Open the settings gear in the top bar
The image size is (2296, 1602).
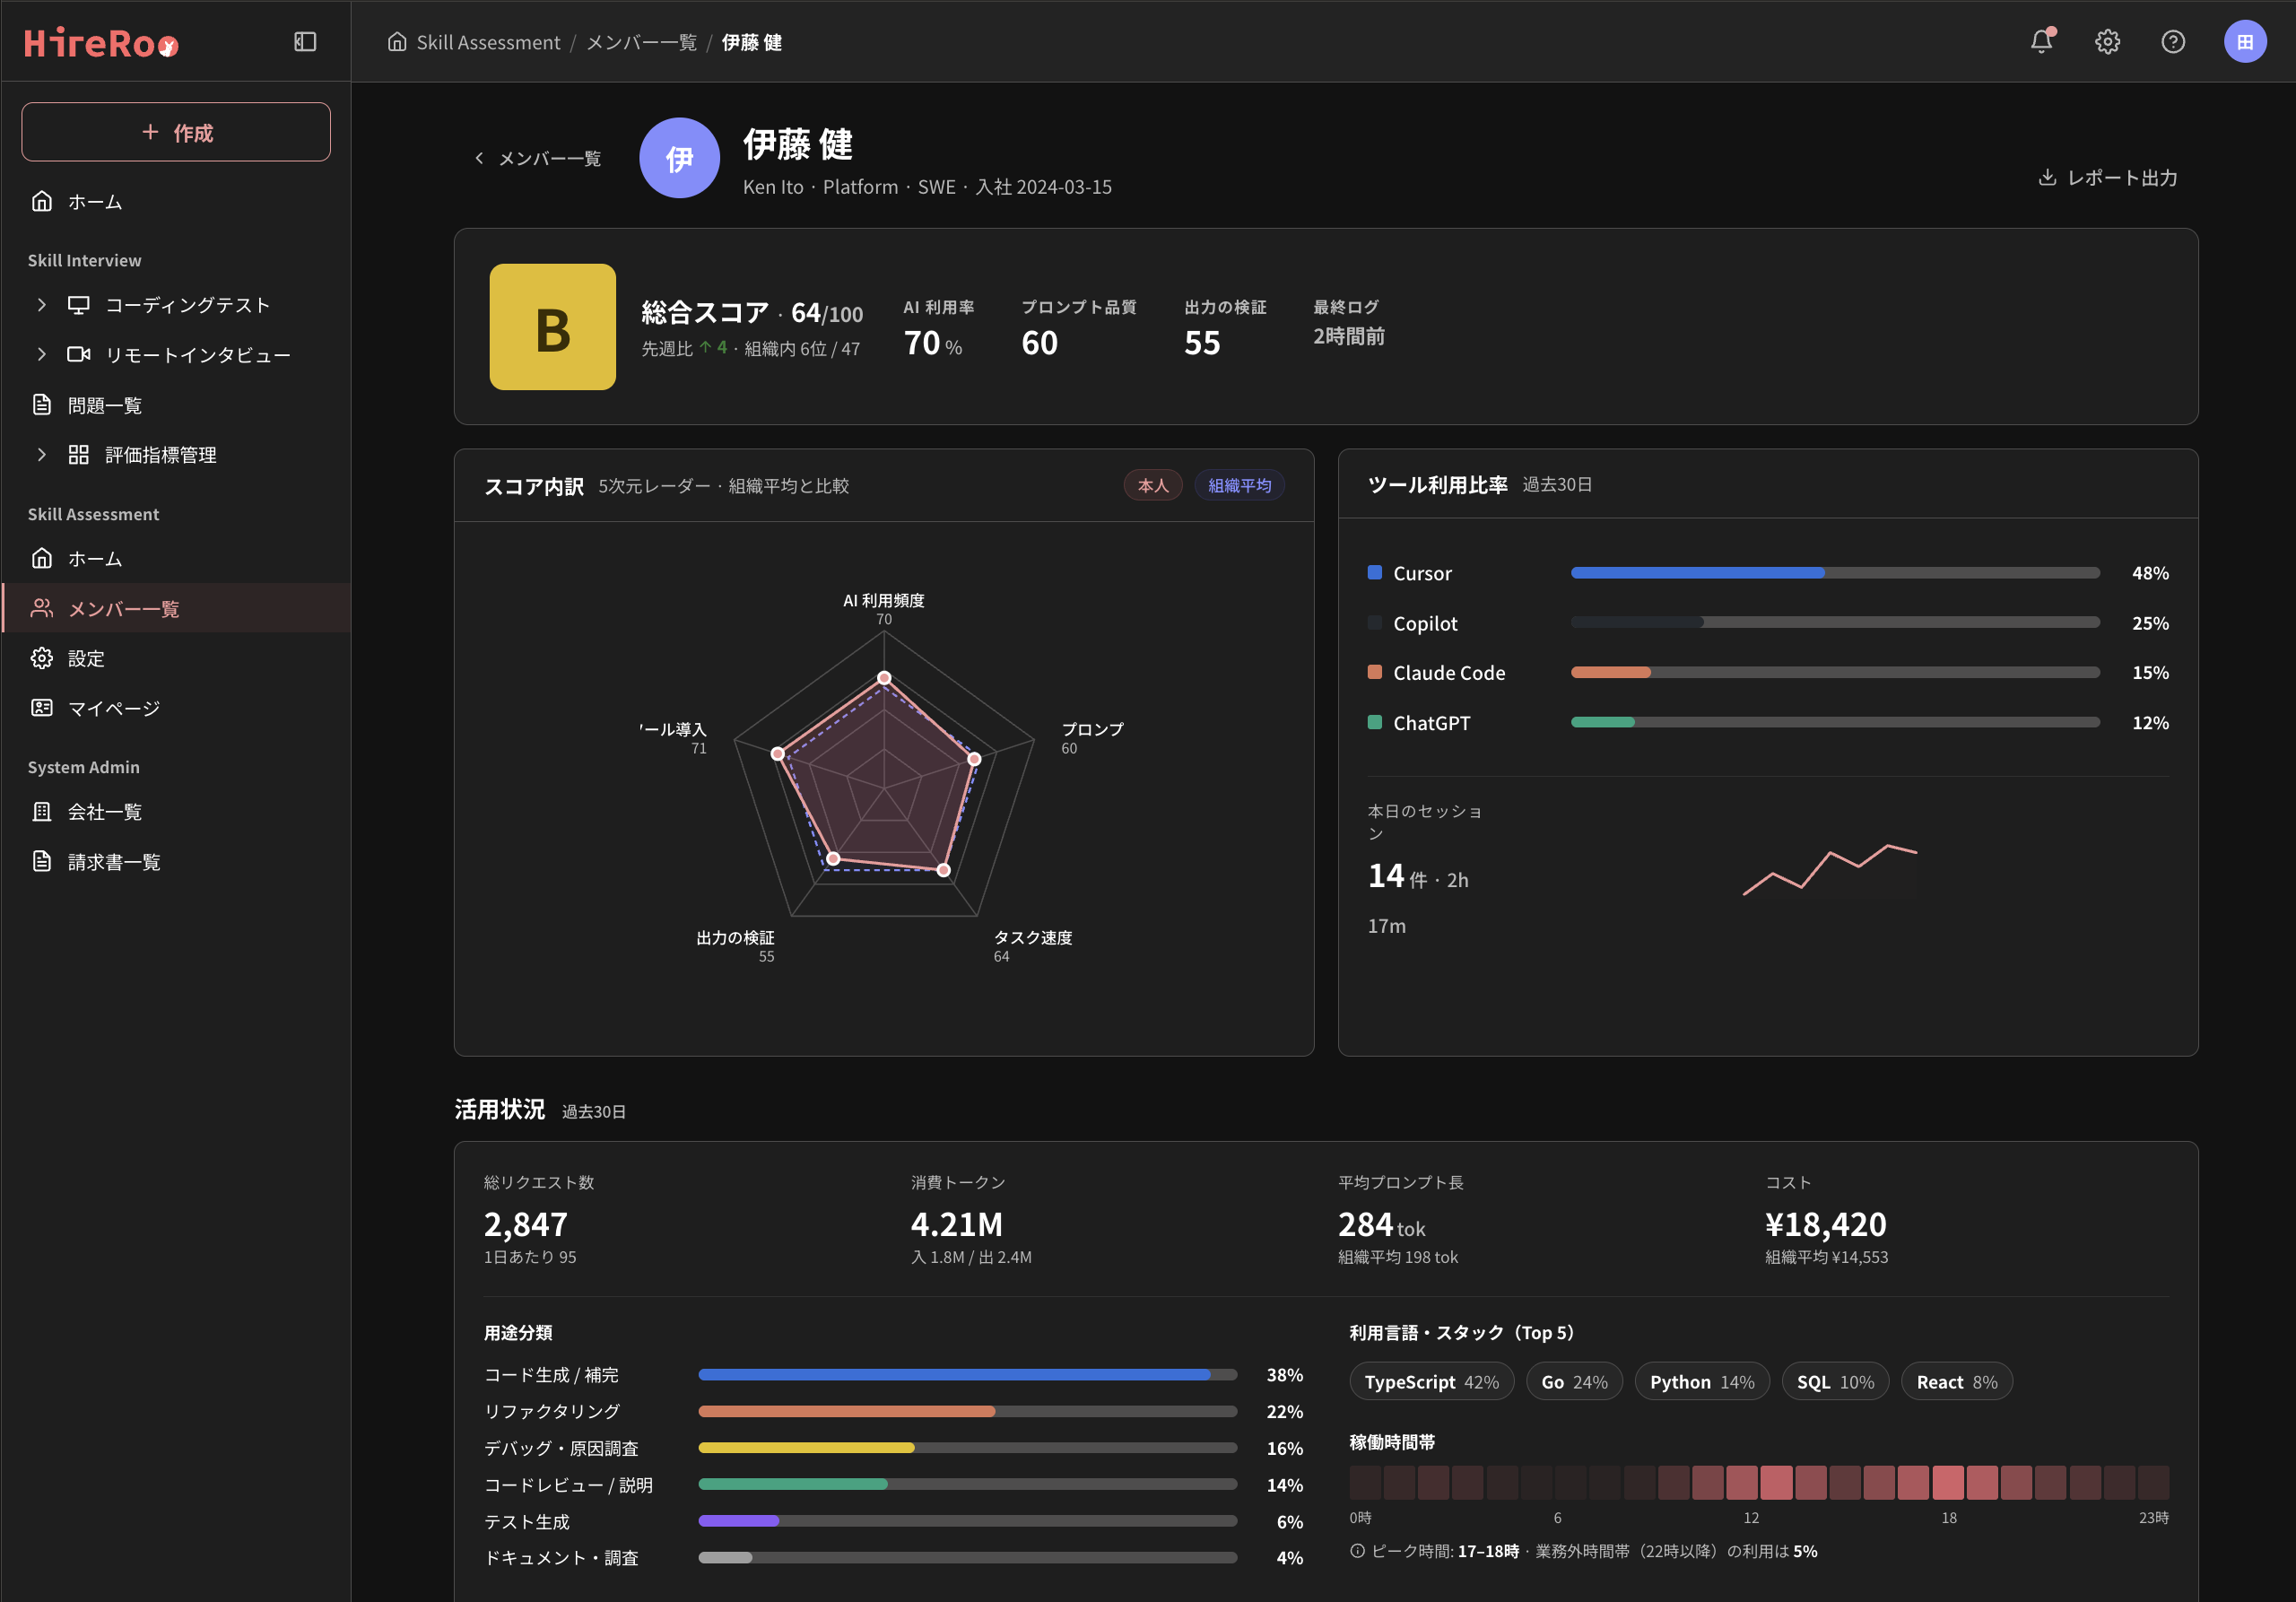(x=2107, y=42)
